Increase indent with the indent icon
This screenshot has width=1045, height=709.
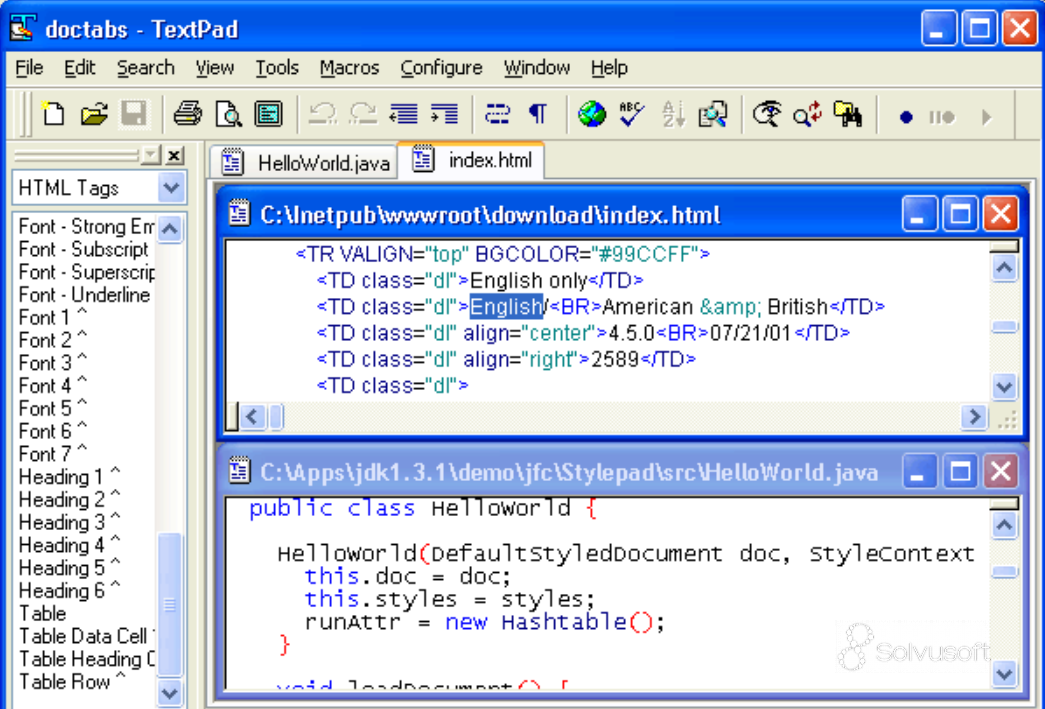coord(445,115)
